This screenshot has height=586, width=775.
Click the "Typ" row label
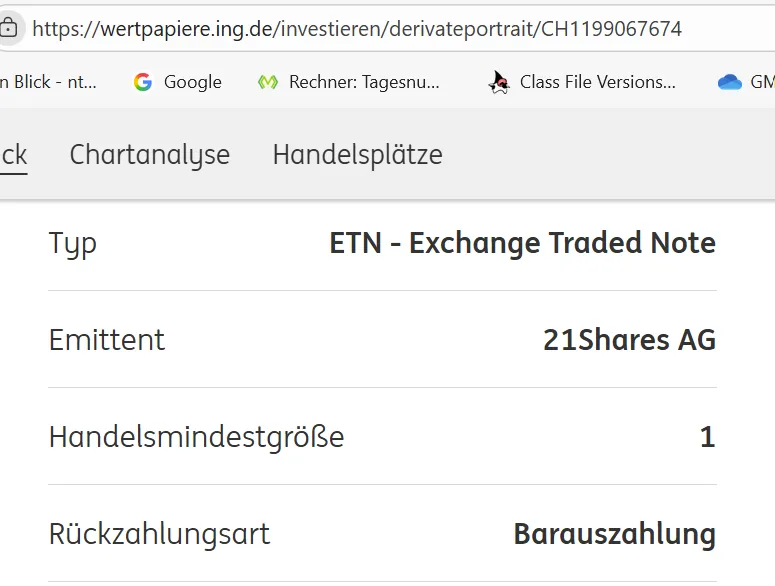[72, 243]
